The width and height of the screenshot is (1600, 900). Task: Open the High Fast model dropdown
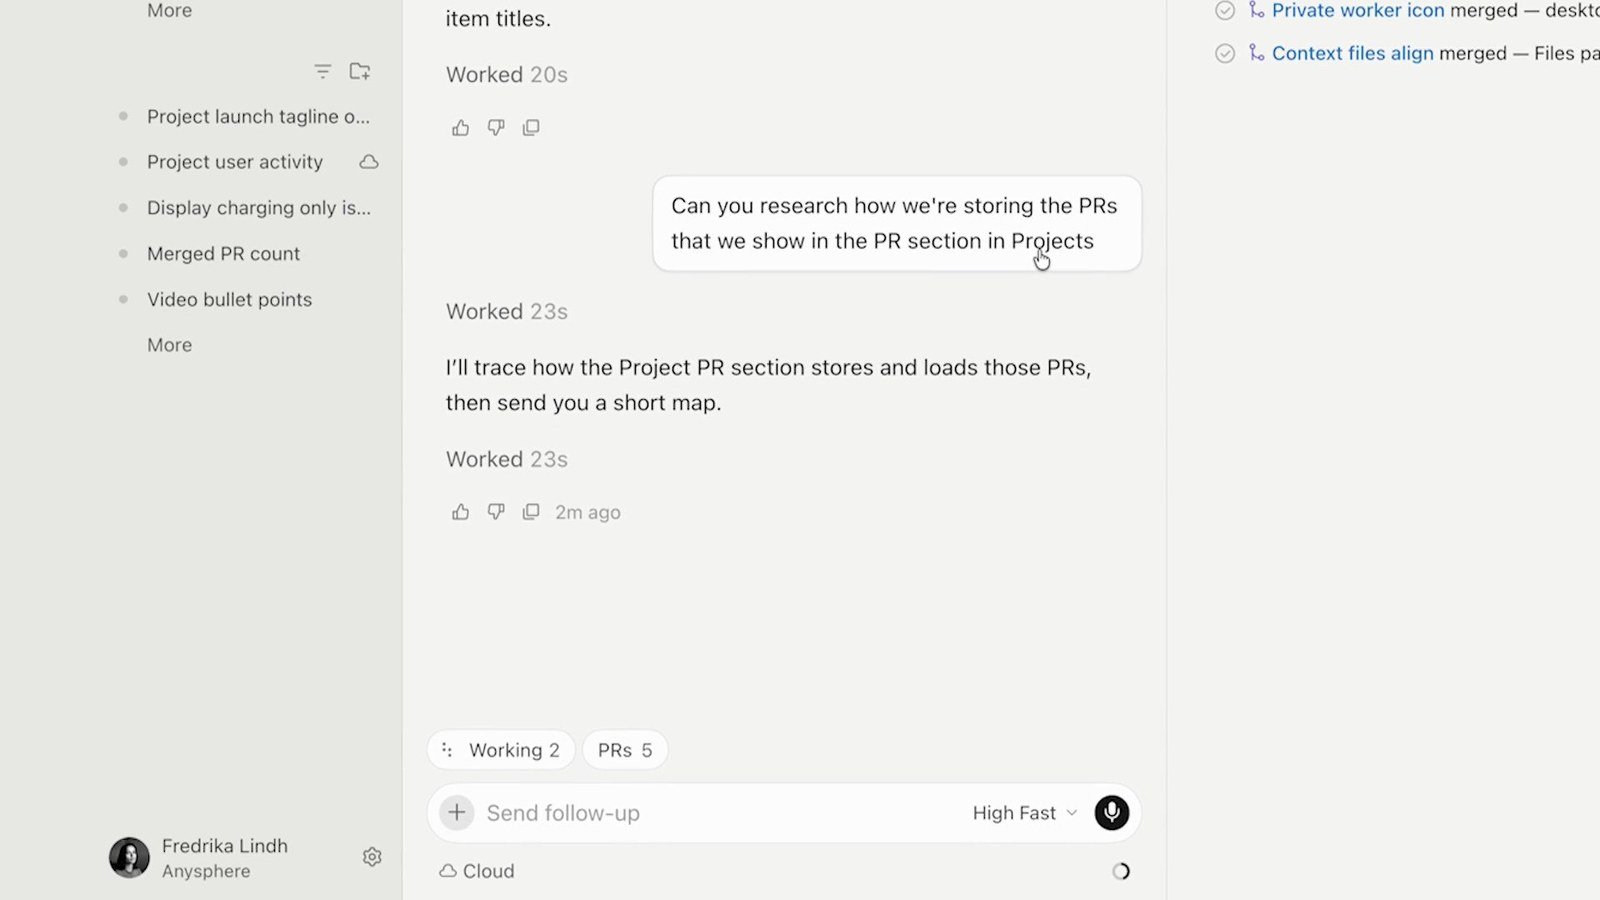[x=1024, y=813]
